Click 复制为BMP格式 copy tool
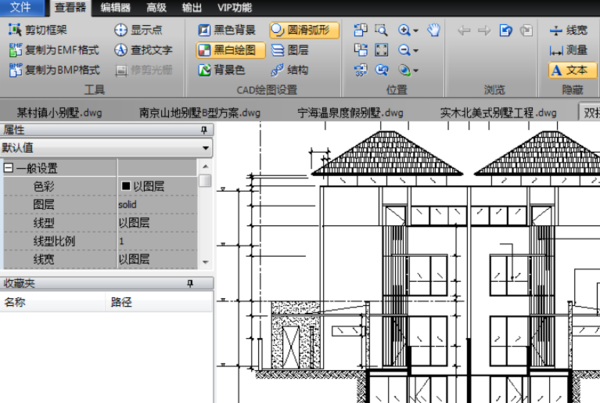The height and width of the screenshot is (403, 600). pyautogui.click(x=54, y=70)
